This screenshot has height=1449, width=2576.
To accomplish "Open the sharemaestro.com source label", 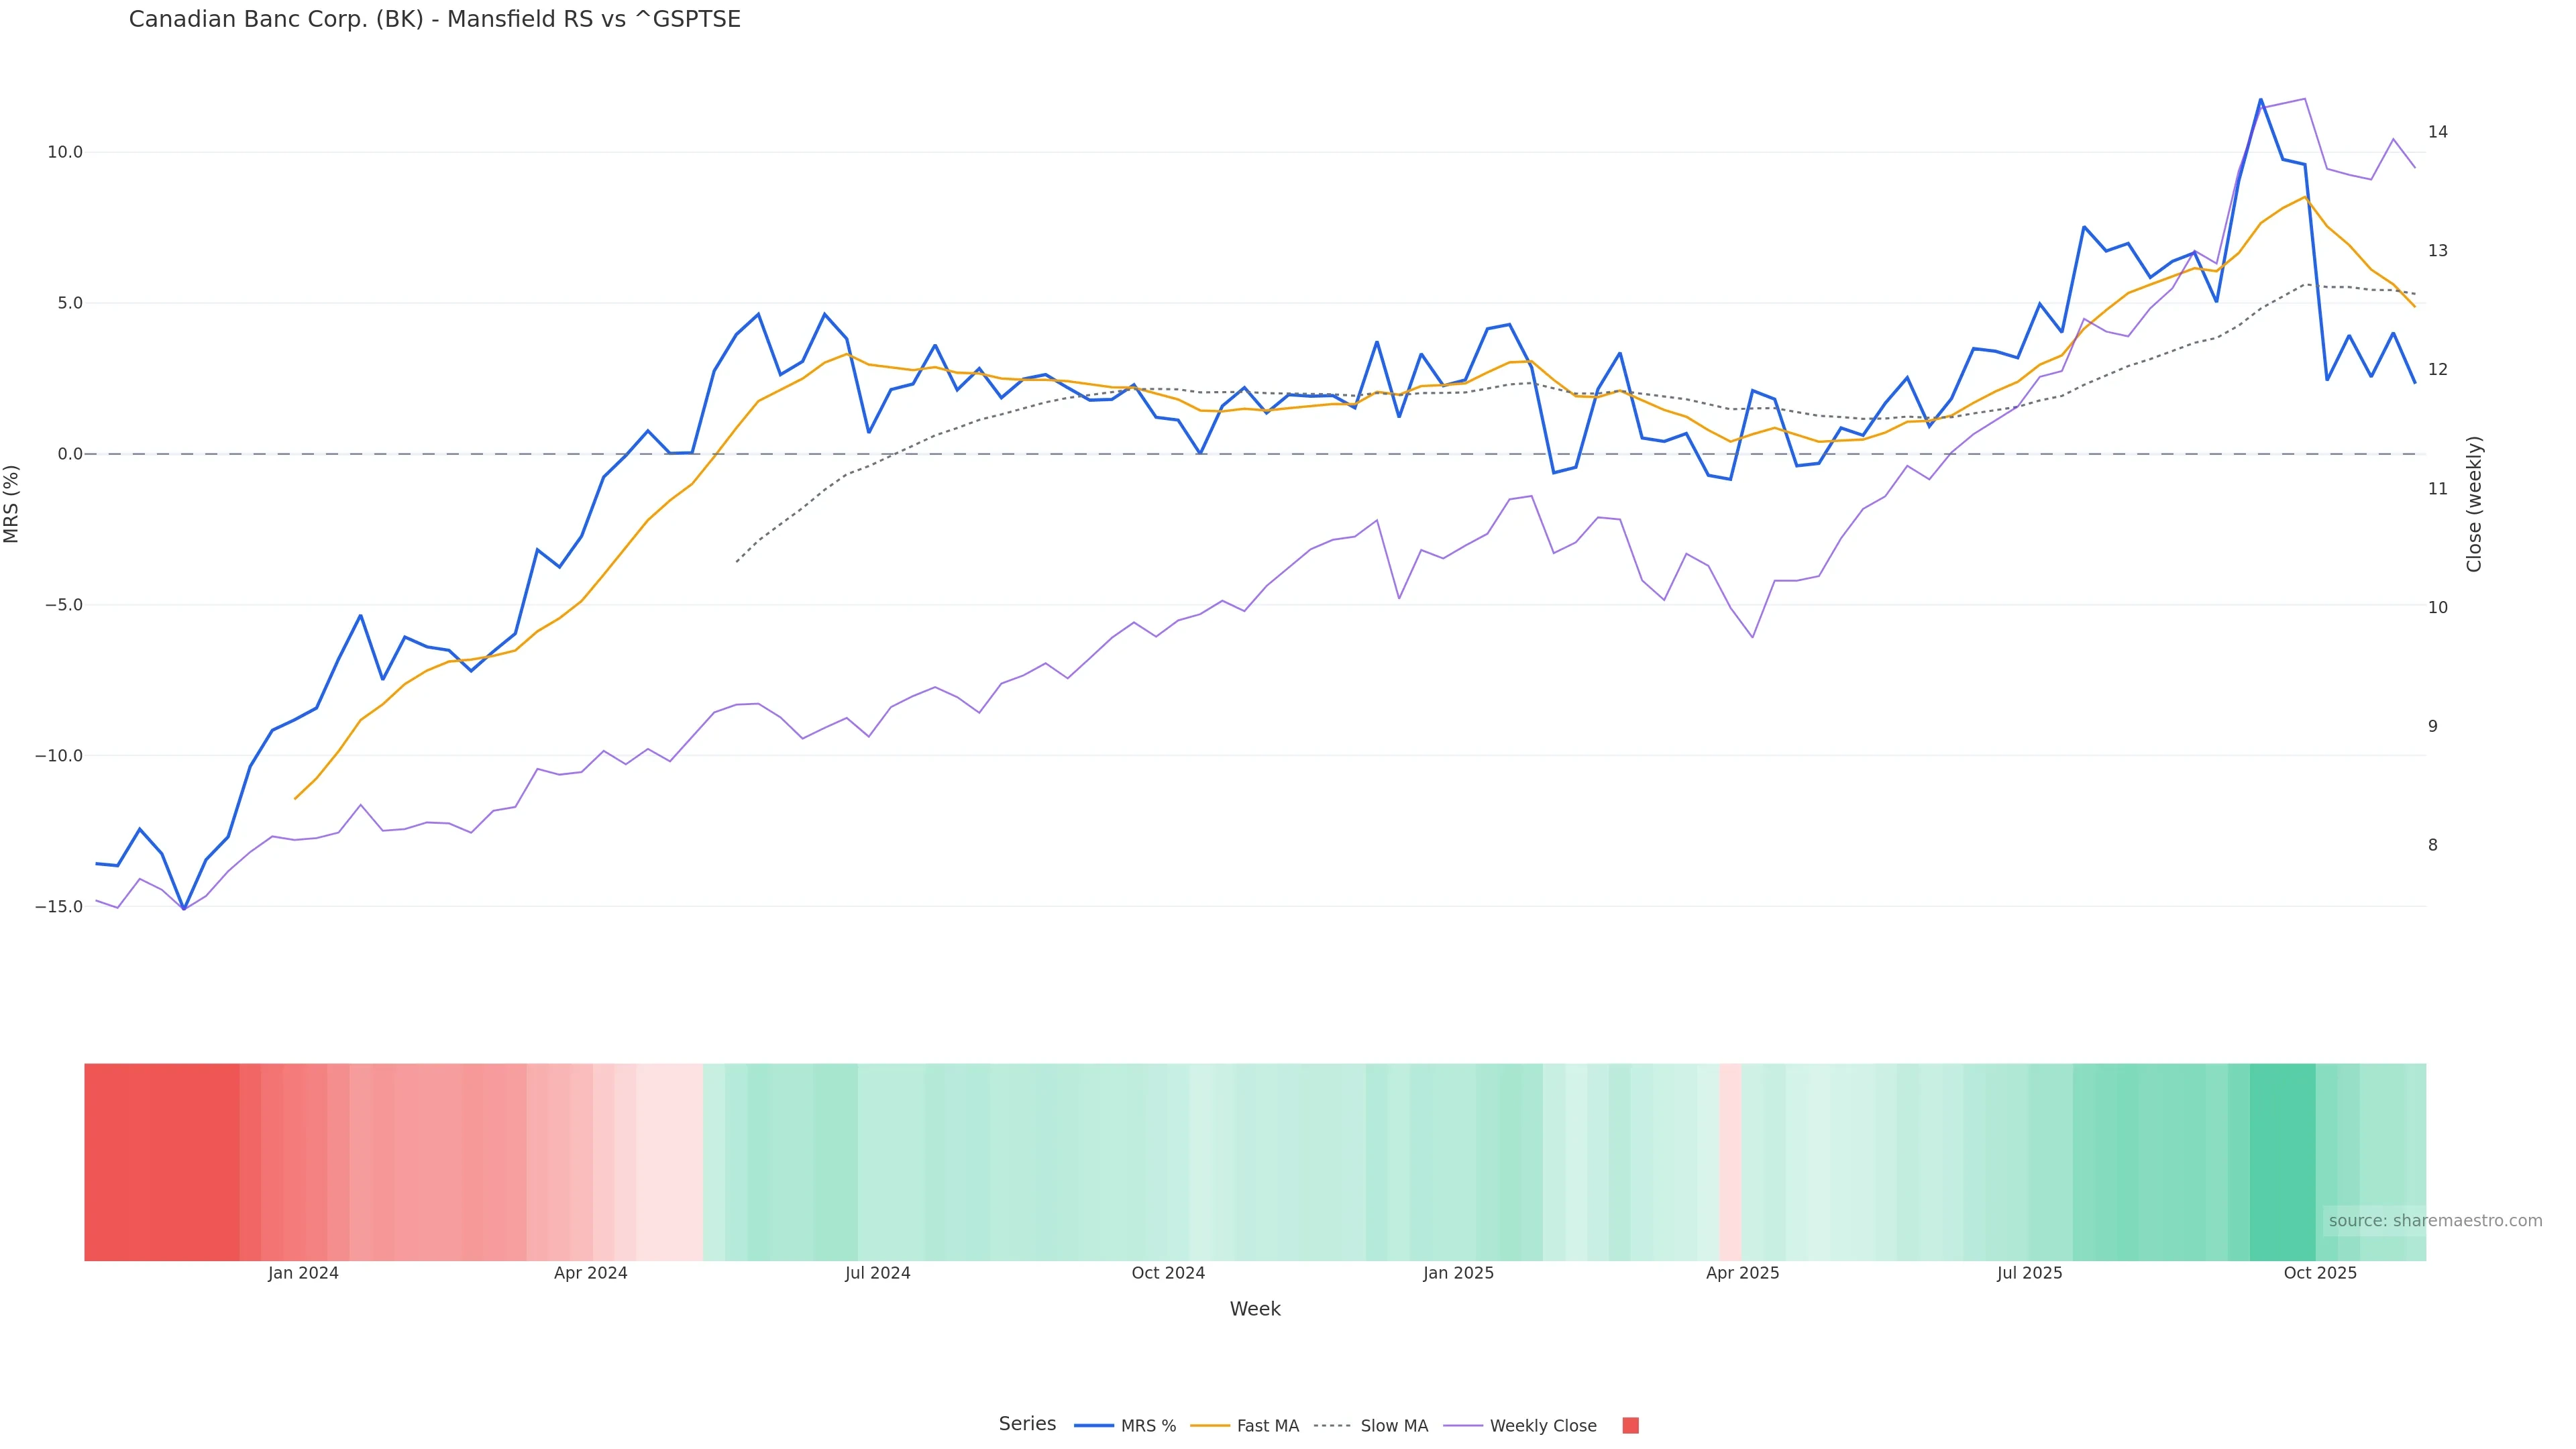I will pos(2434,1220).
